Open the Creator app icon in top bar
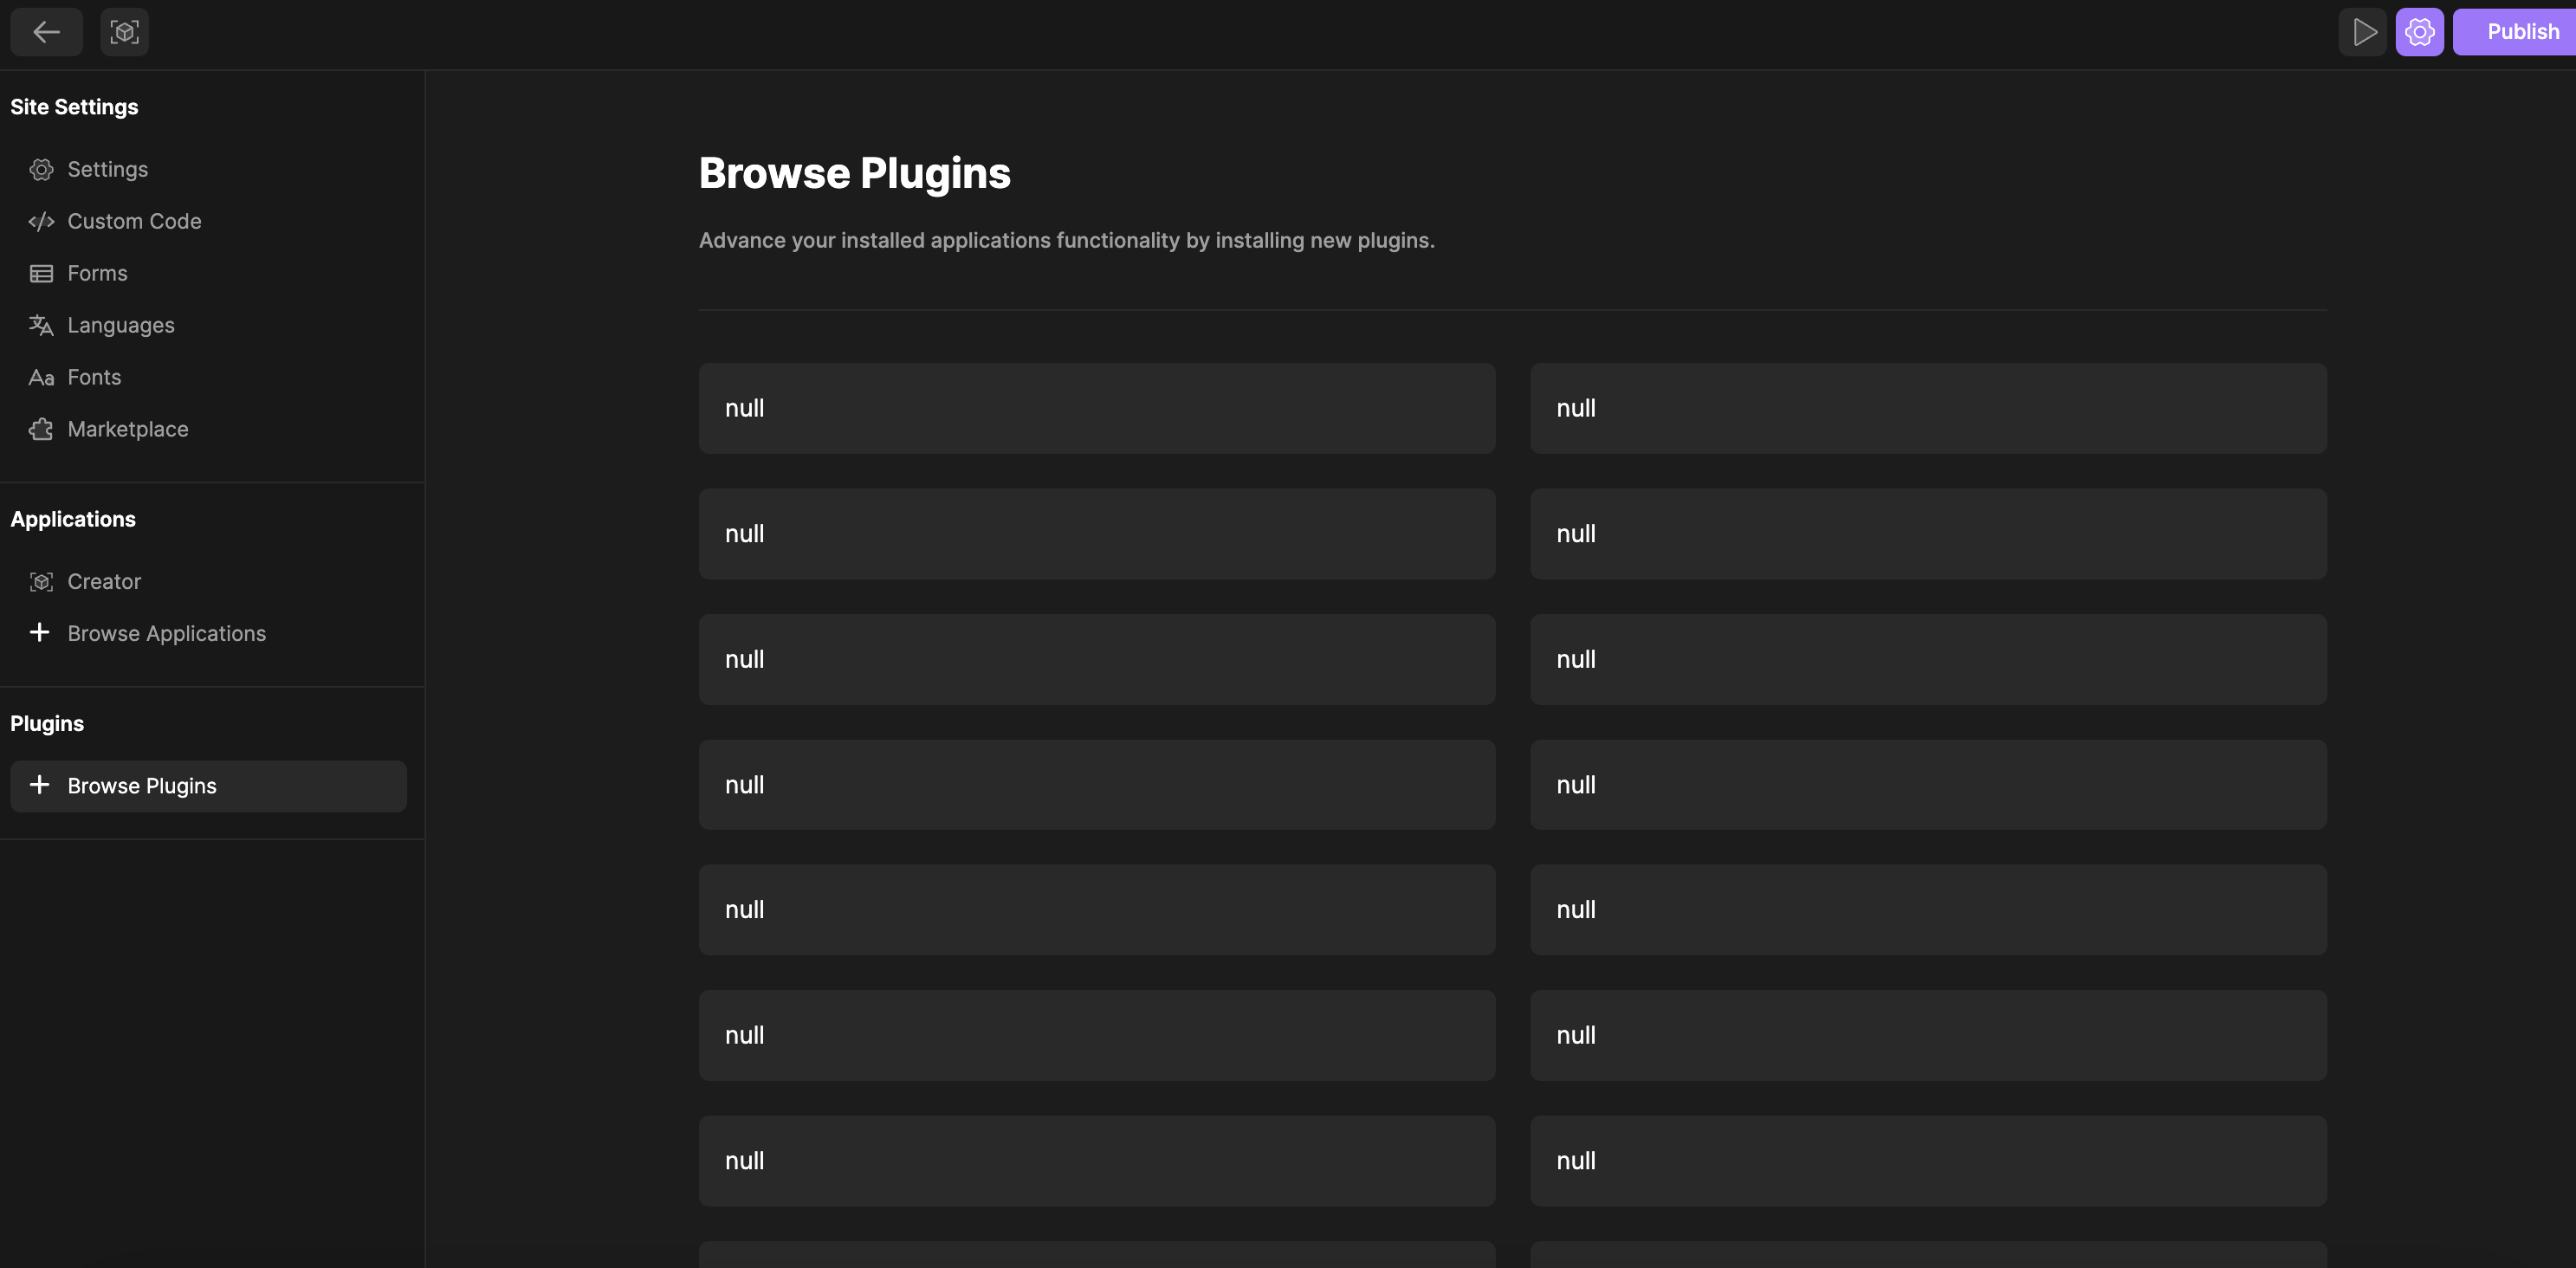 point(124,32)
